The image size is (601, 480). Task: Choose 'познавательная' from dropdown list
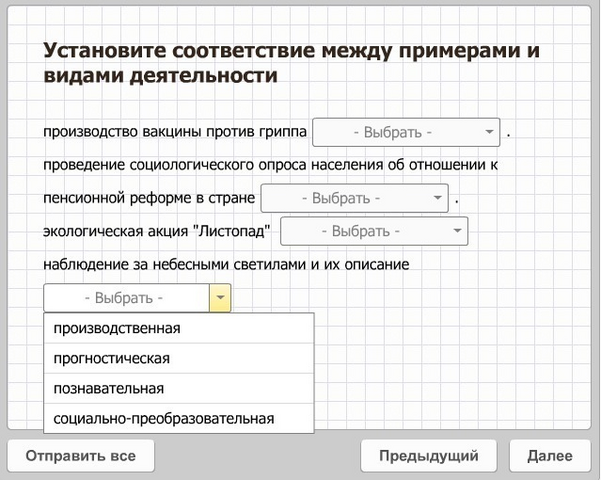click(x=179, y=388)
